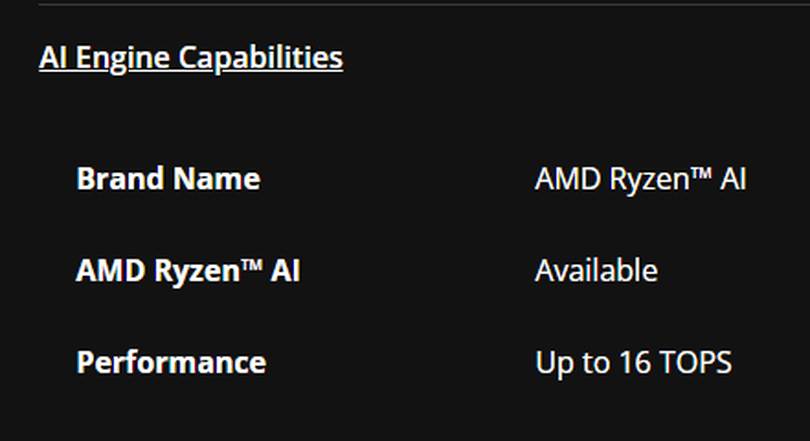Select the Up to 16 TOPS value

coord(633,363)
